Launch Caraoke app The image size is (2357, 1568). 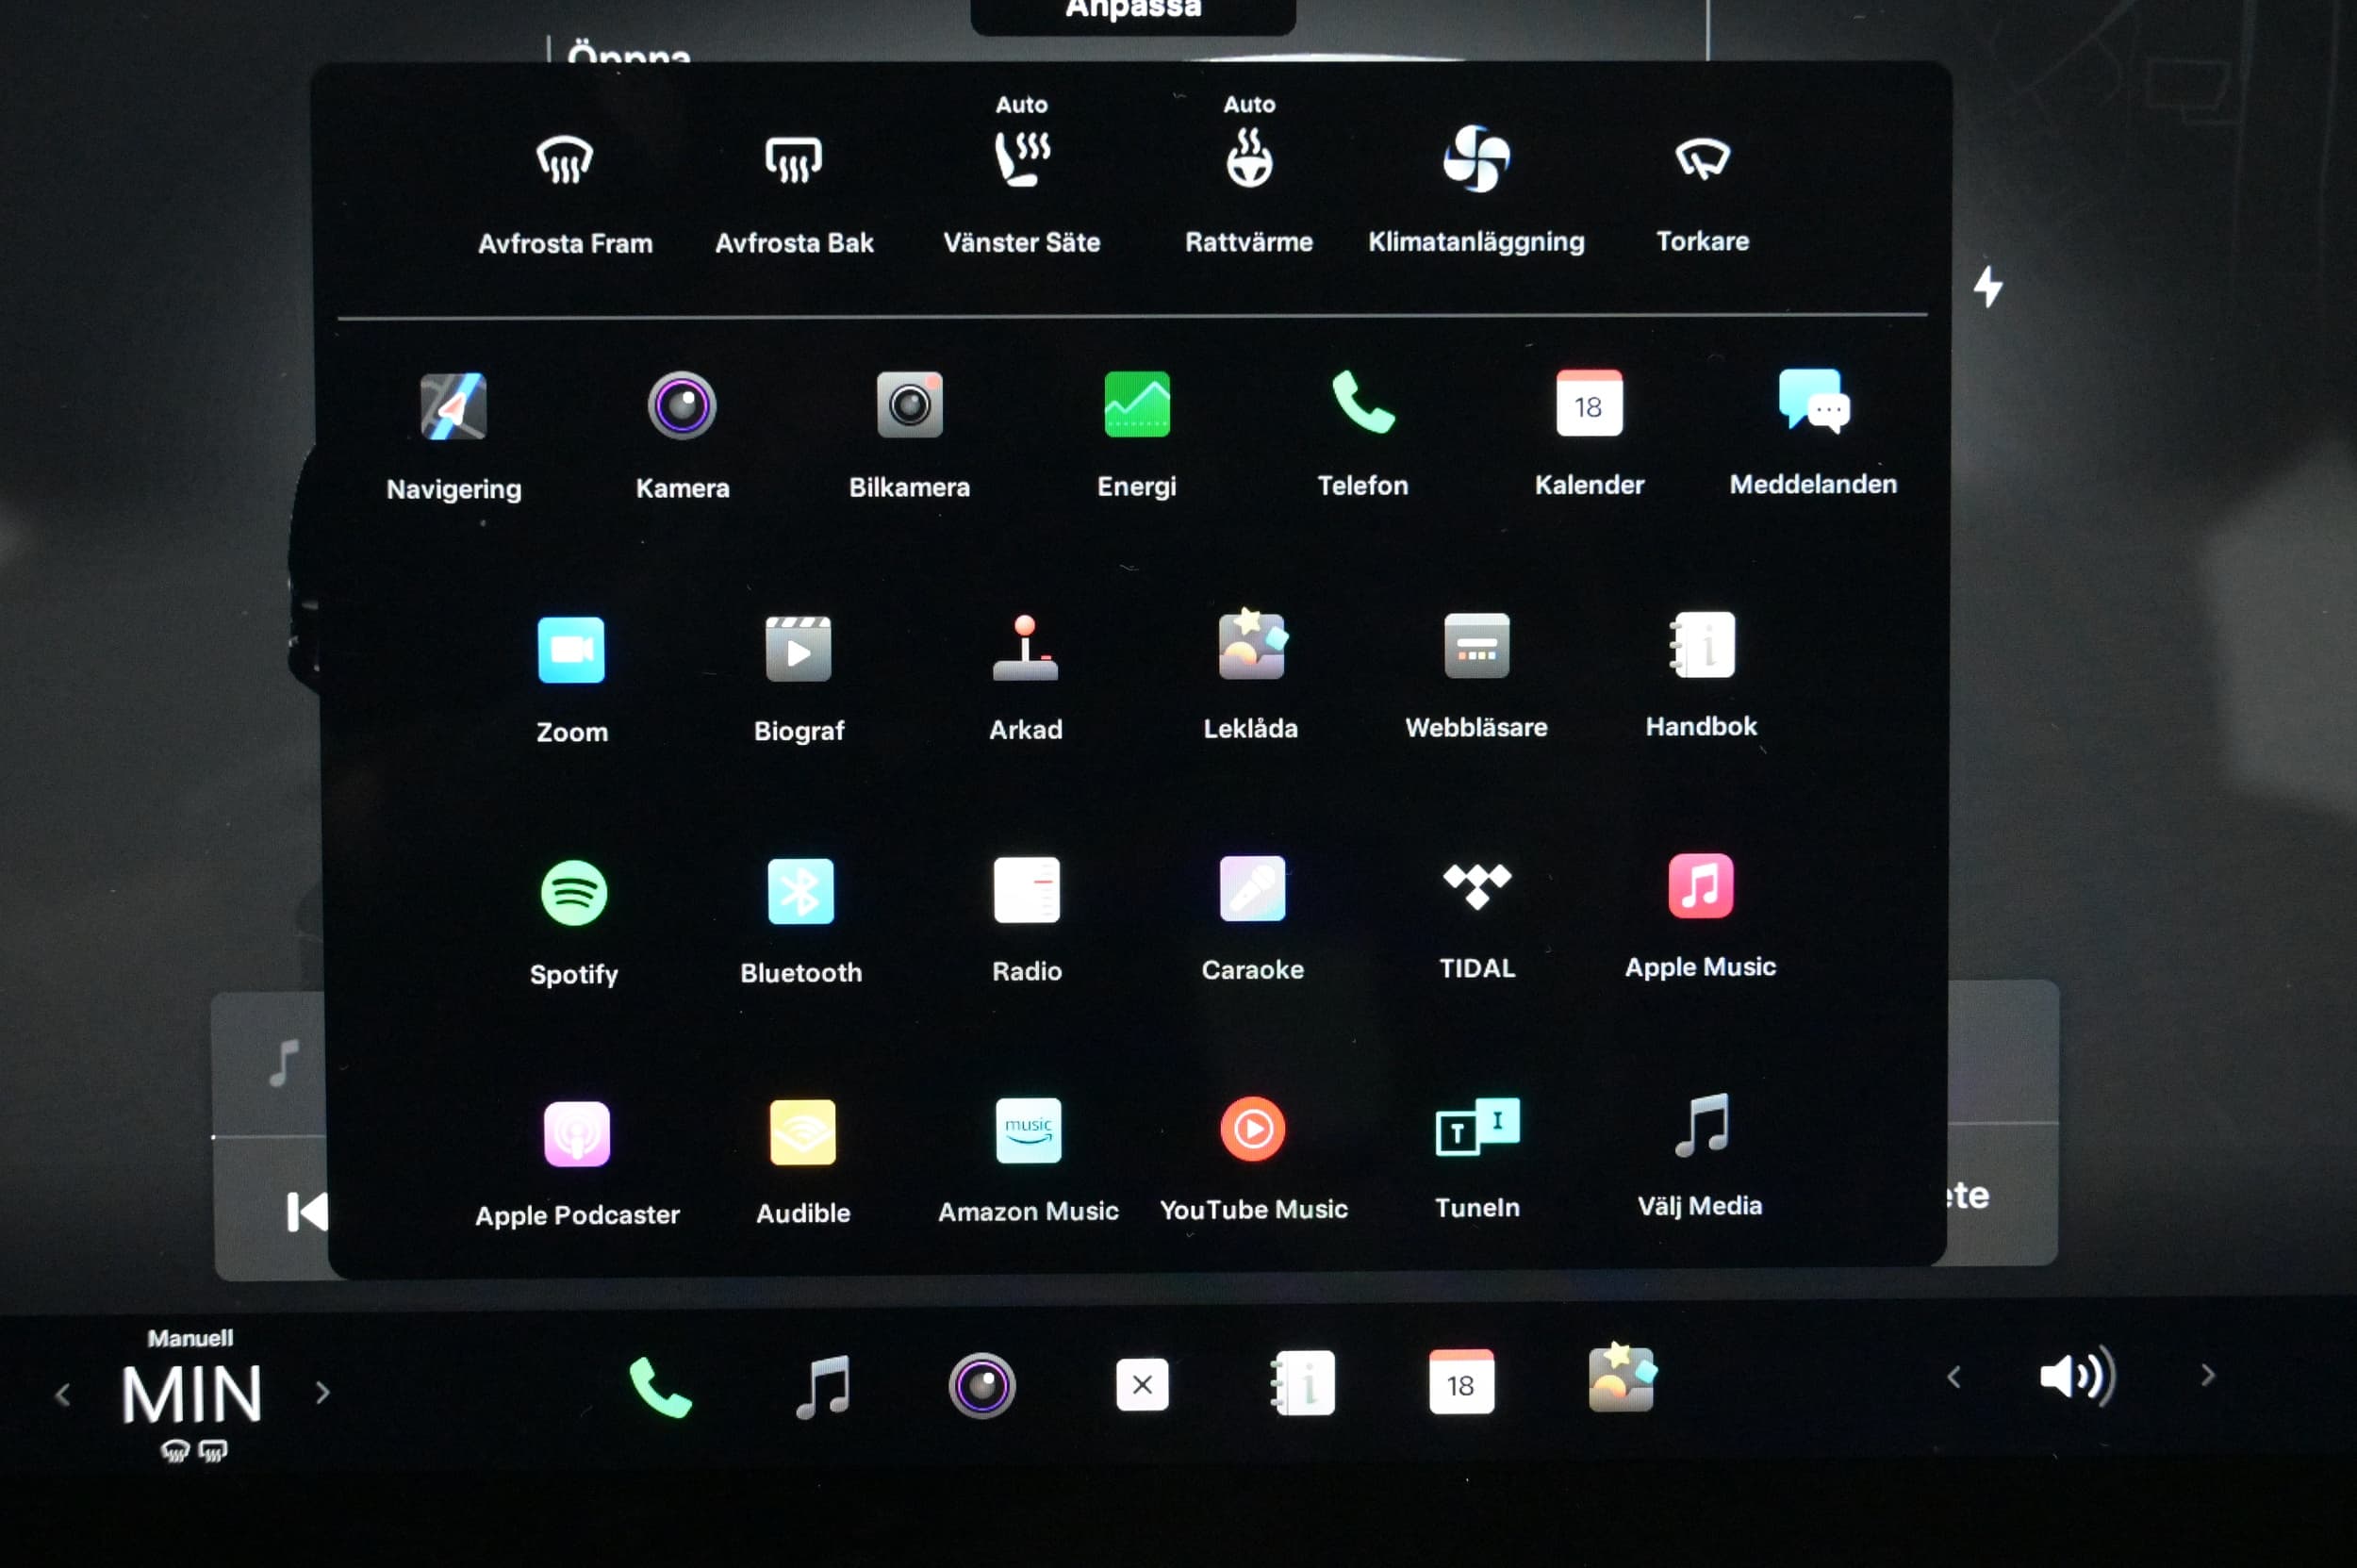[x=1252, y=888]
